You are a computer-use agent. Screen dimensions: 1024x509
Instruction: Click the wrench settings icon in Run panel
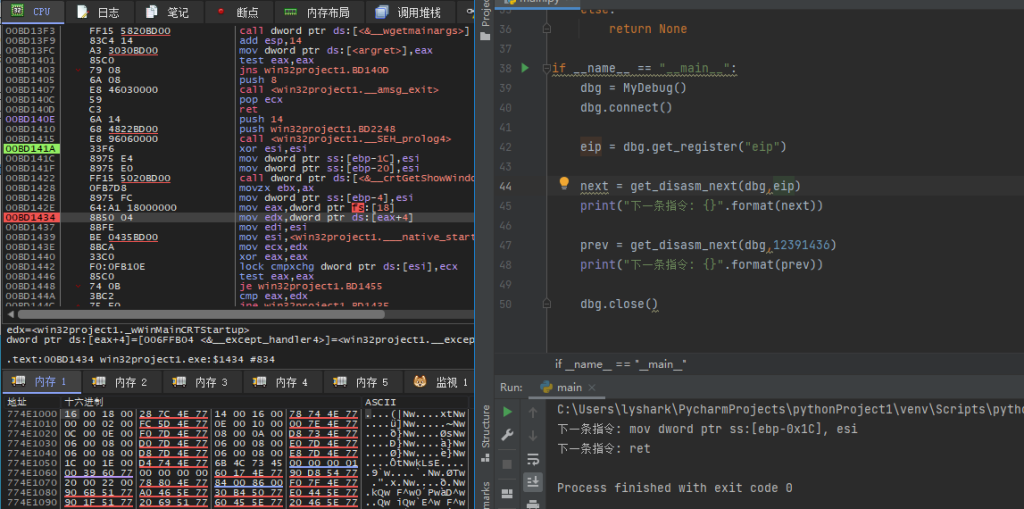coord(508,436)
